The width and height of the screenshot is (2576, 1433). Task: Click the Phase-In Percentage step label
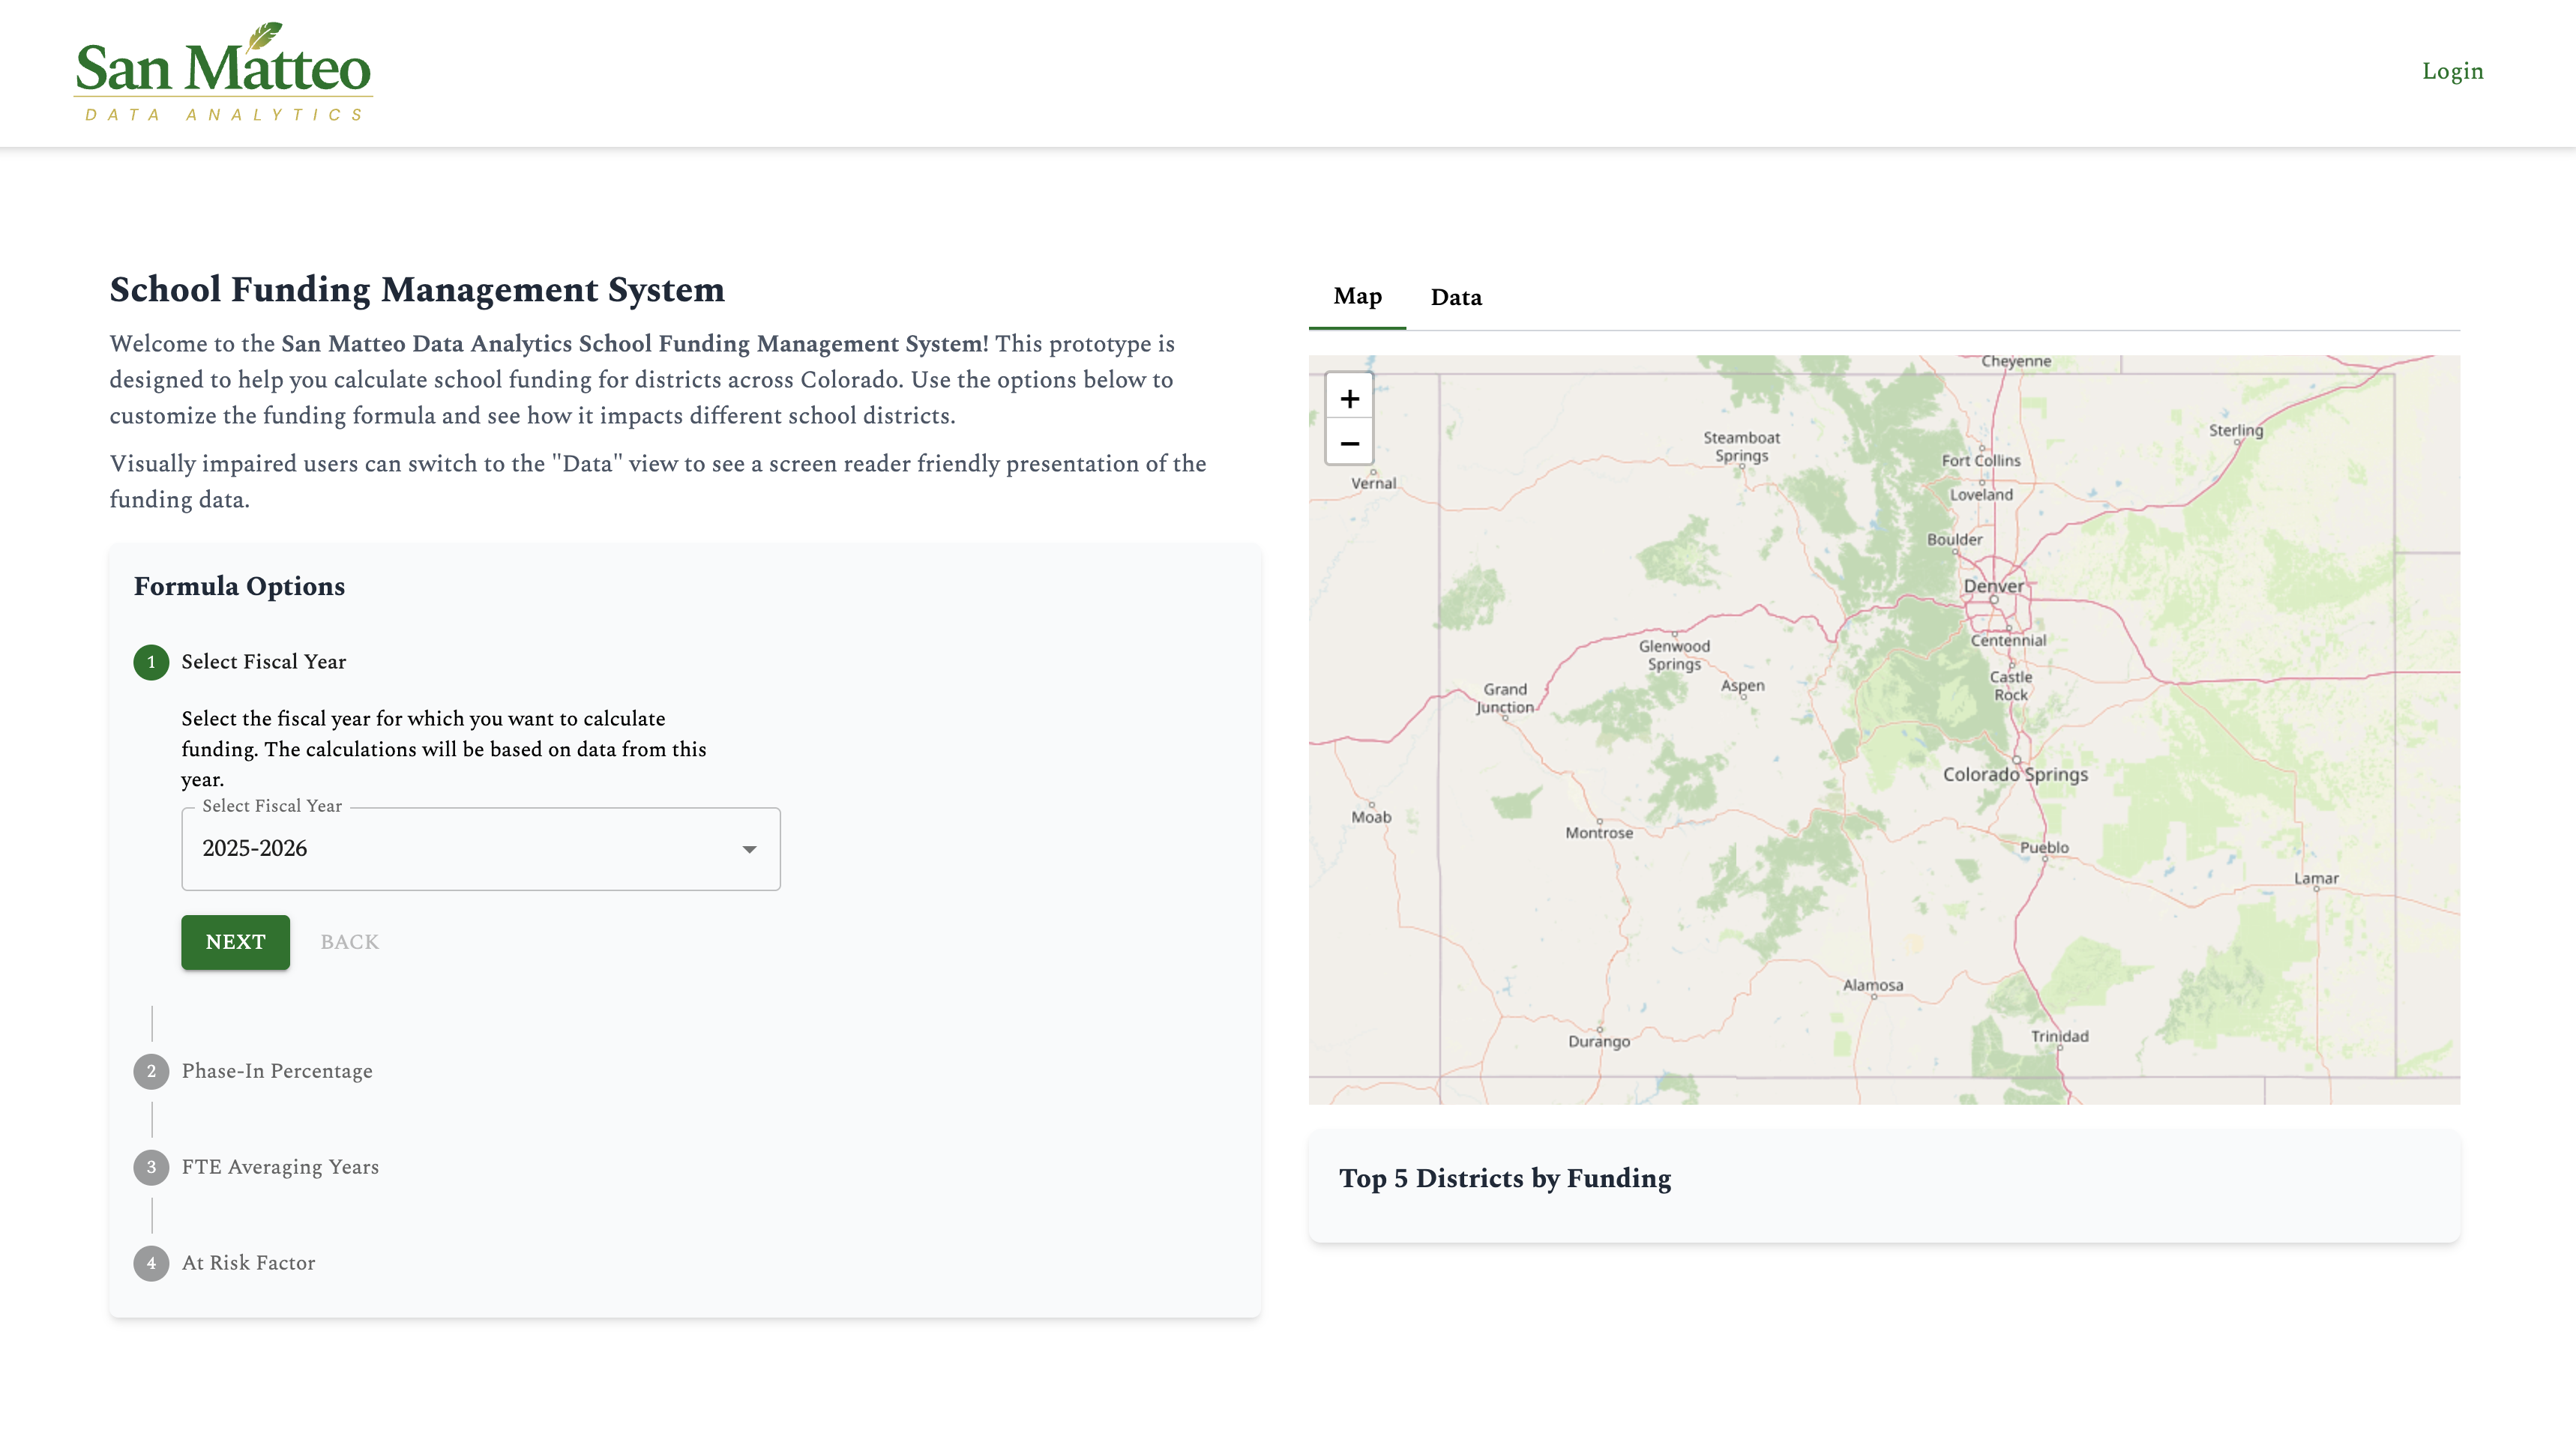pyautogui.click(x=276, y=1070)
